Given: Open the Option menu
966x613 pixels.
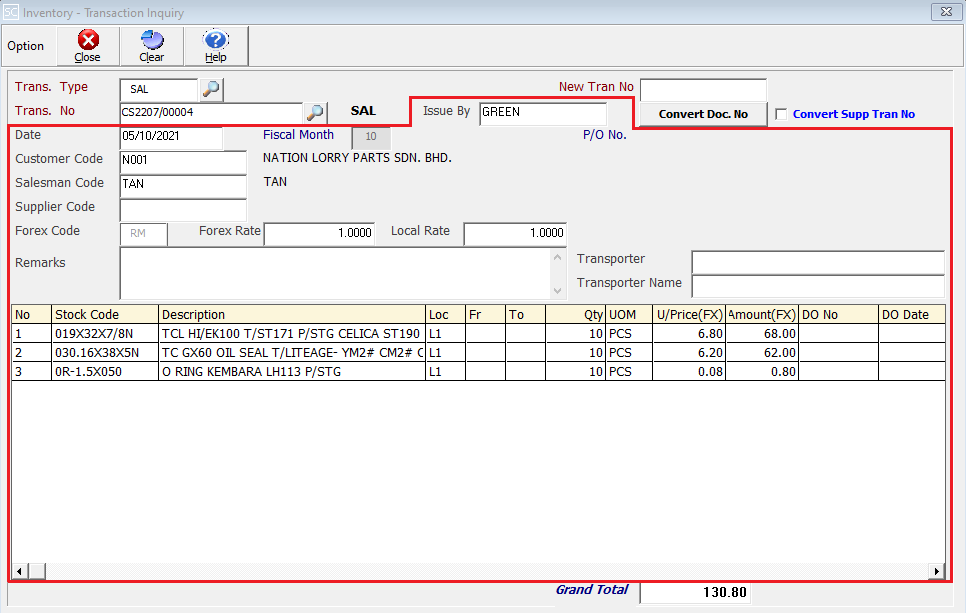Looking at the screenshot, I should click(x=26, y=46).
